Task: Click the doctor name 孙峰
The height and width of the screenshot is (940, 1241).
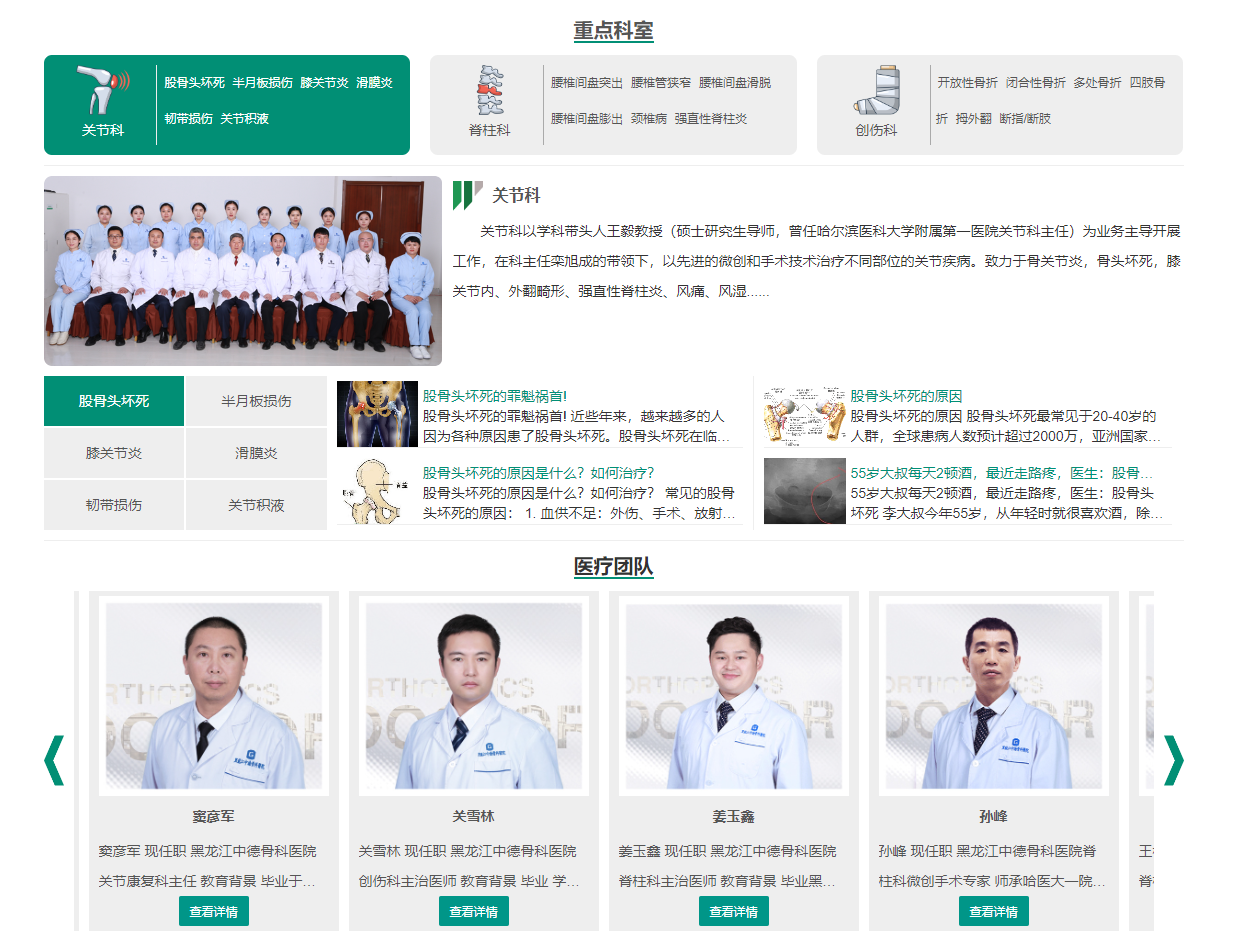Action: (994, 816)
